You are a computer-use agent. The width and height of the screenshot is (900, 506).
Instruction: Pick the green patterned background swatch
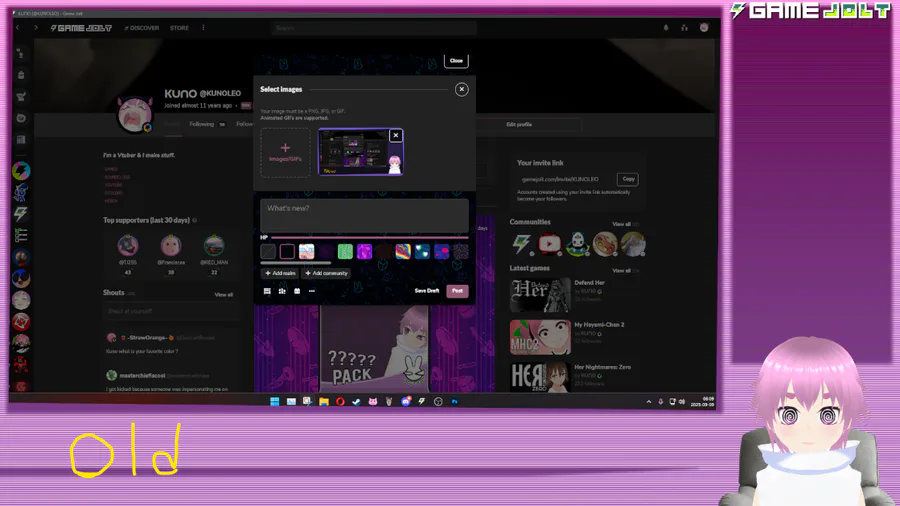[345, 251]
